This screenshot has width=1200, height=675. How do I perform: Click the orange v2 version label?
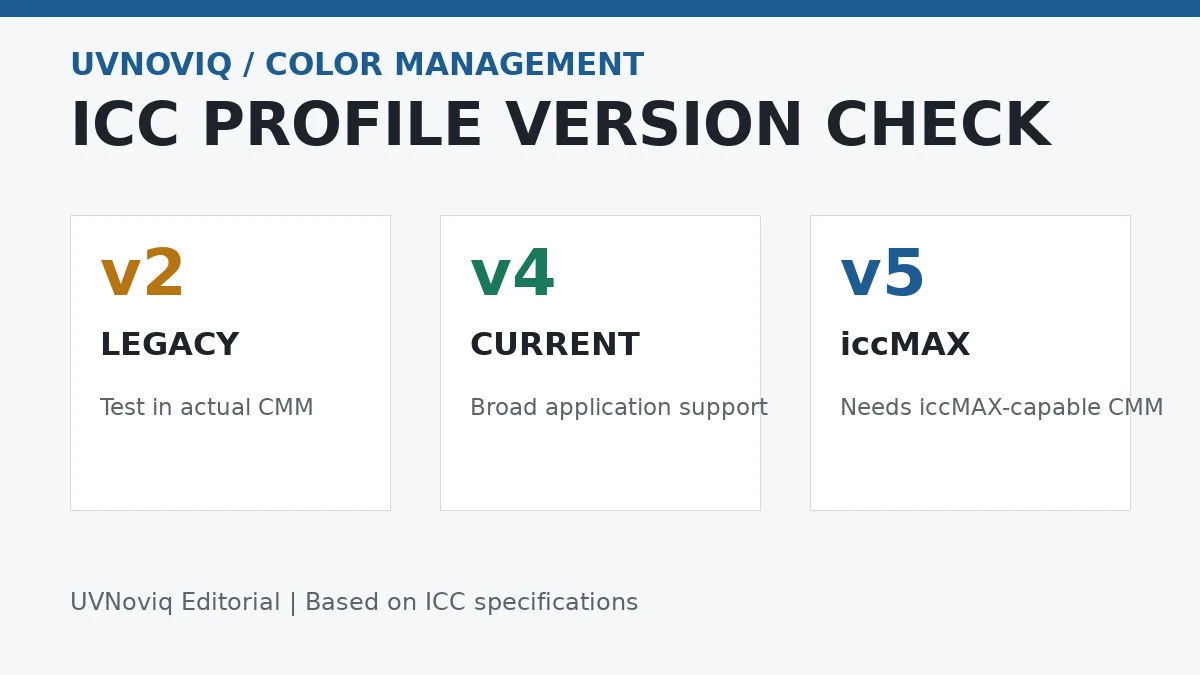point(142,275)
